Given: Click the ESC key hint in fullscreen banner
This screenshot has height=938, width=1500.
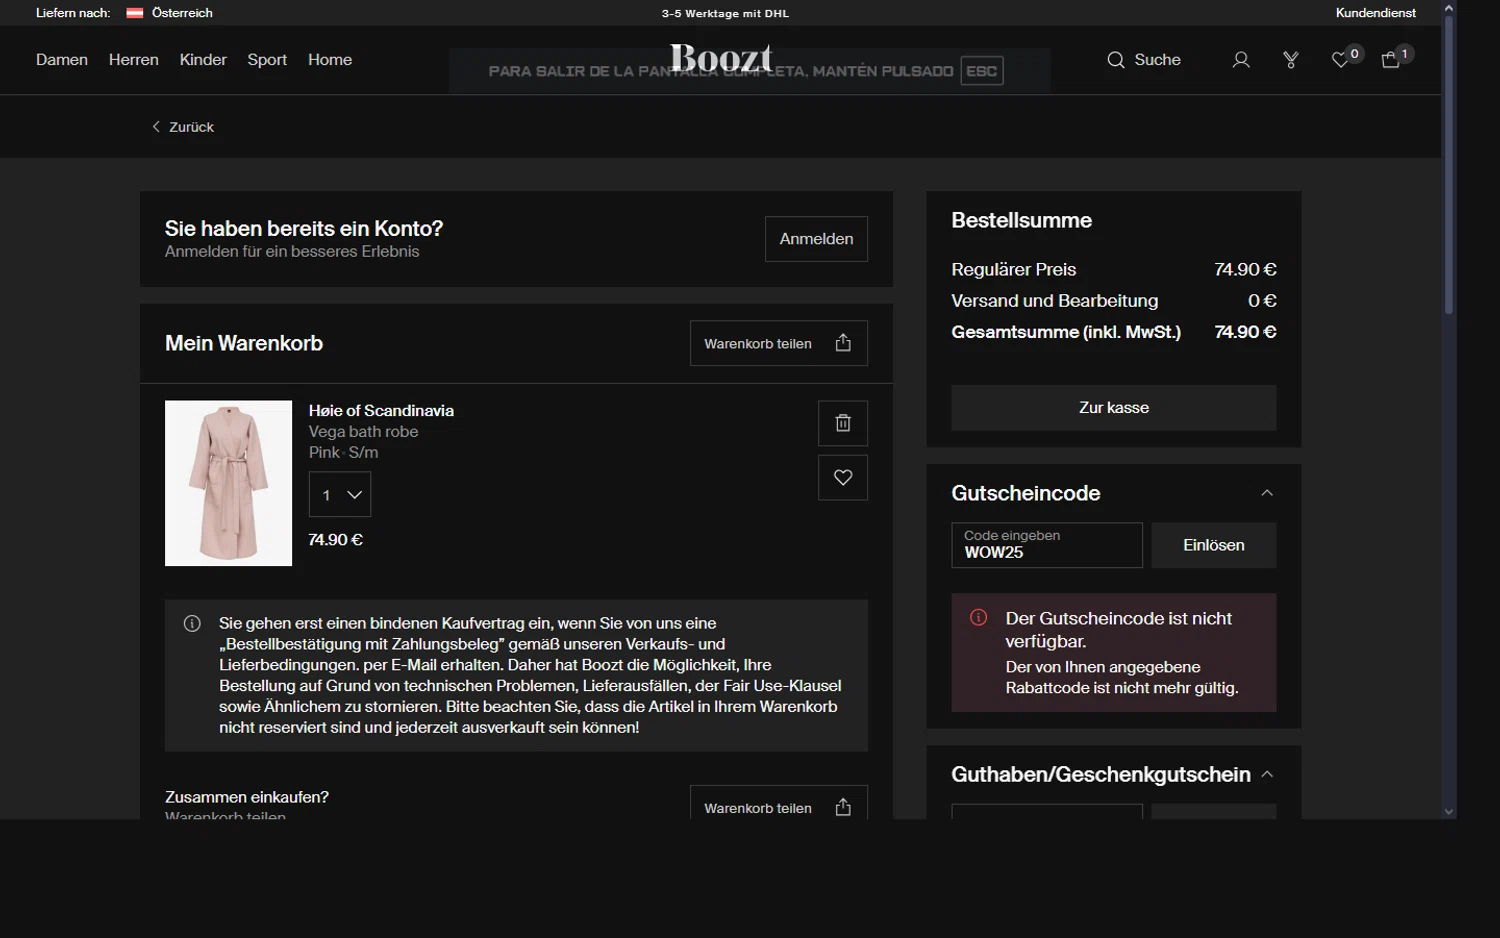Looking at the screenshot, I should point(981,71).
